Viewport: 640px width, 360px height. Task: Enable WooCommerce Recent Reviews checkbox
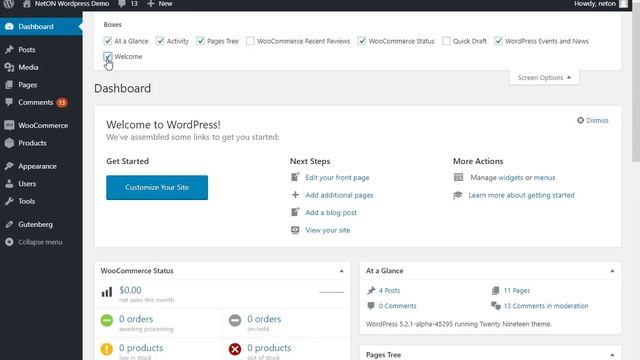(250, 41)
